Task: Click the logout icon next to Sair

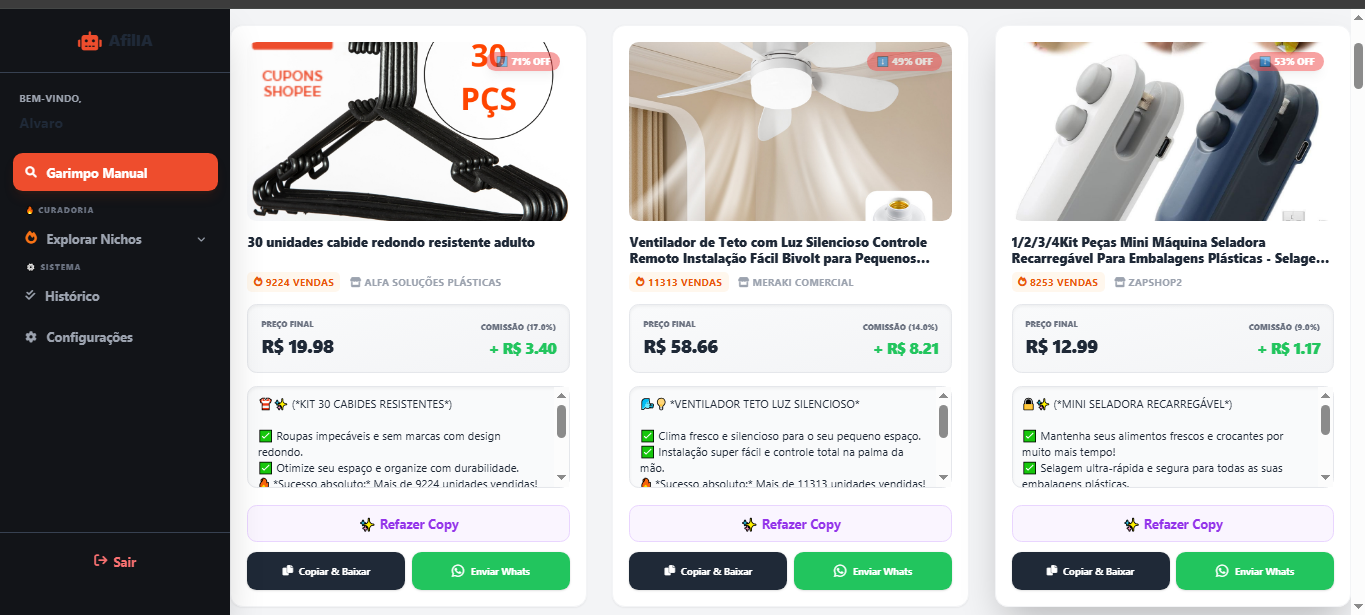Action: coord(100,561)
